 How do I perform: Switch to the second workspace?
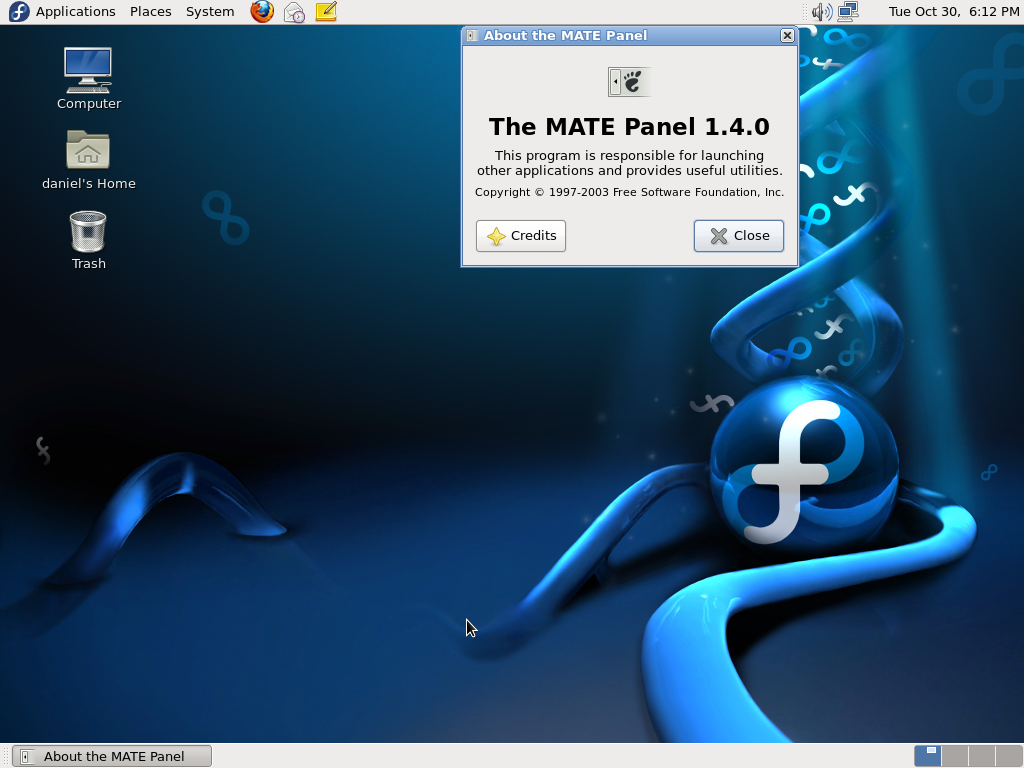pyautogui.click(x=953, y=756)
